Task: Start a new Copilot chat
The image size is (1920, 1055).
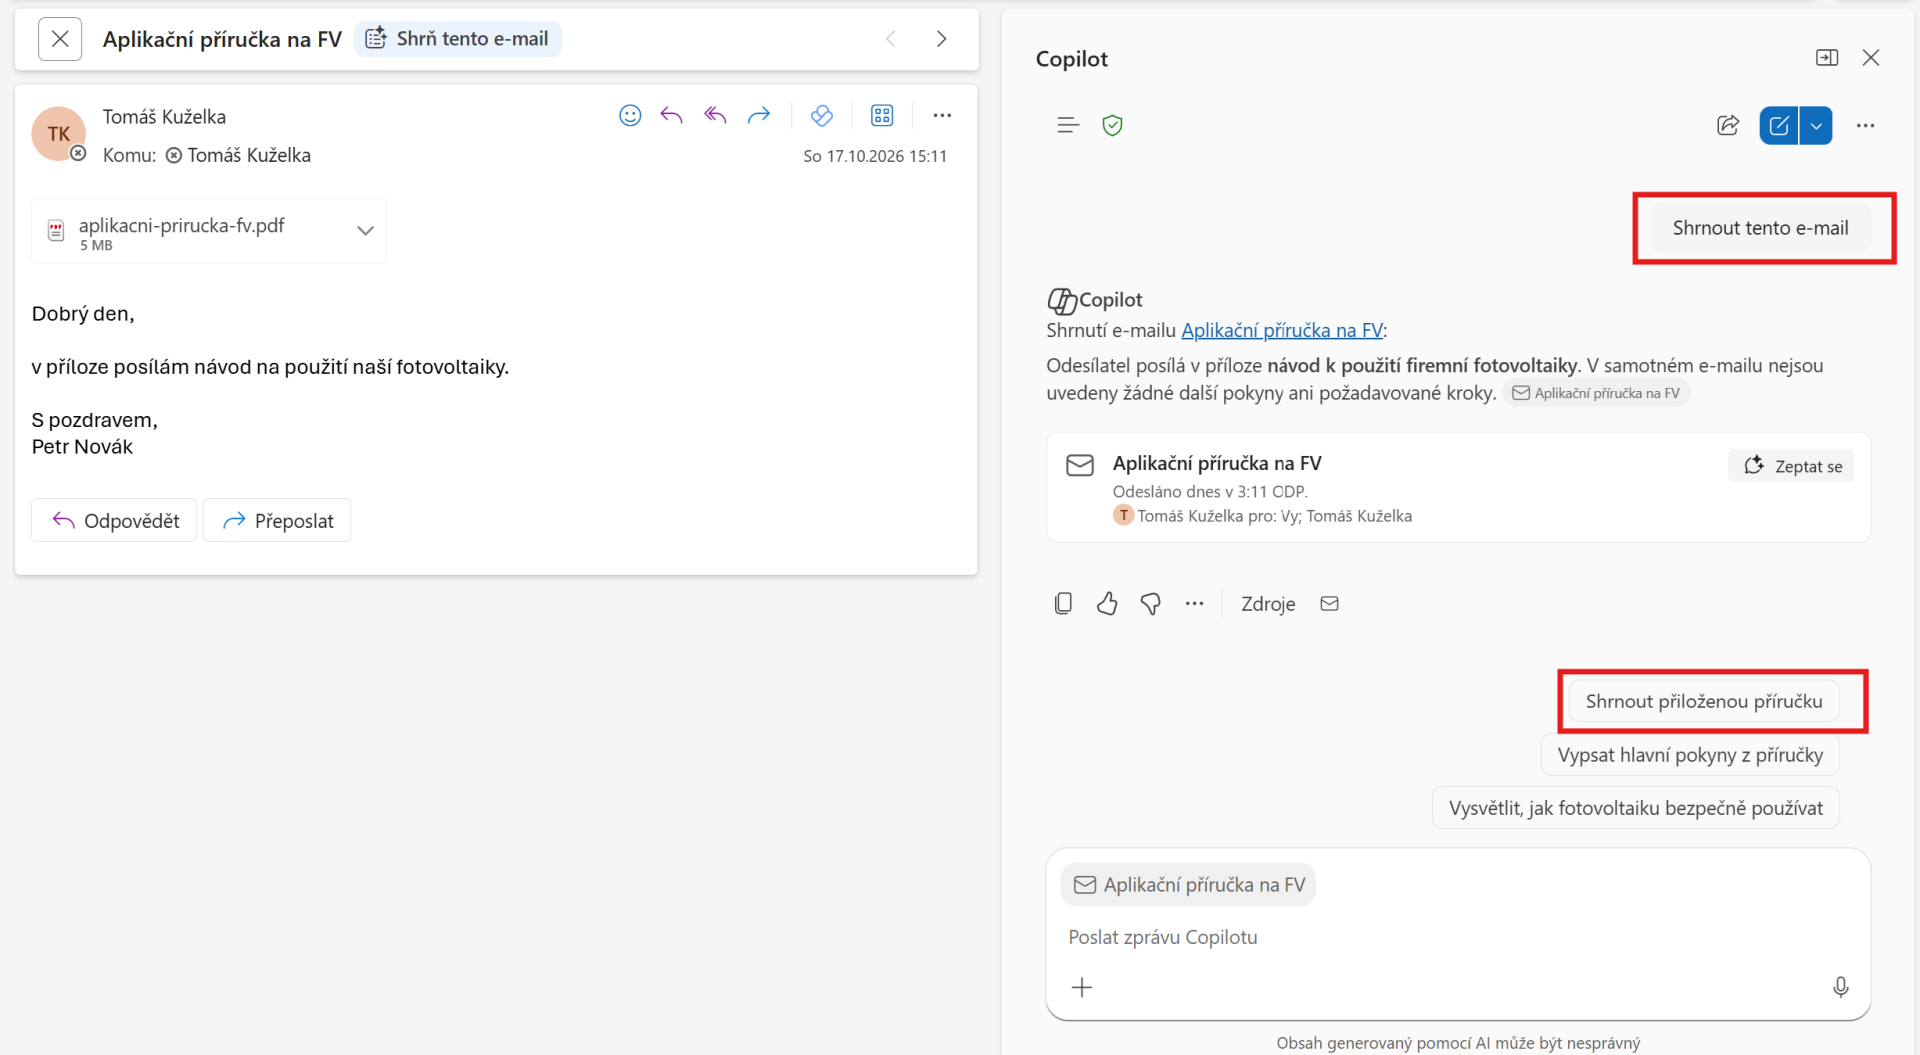Action: 1779,125
